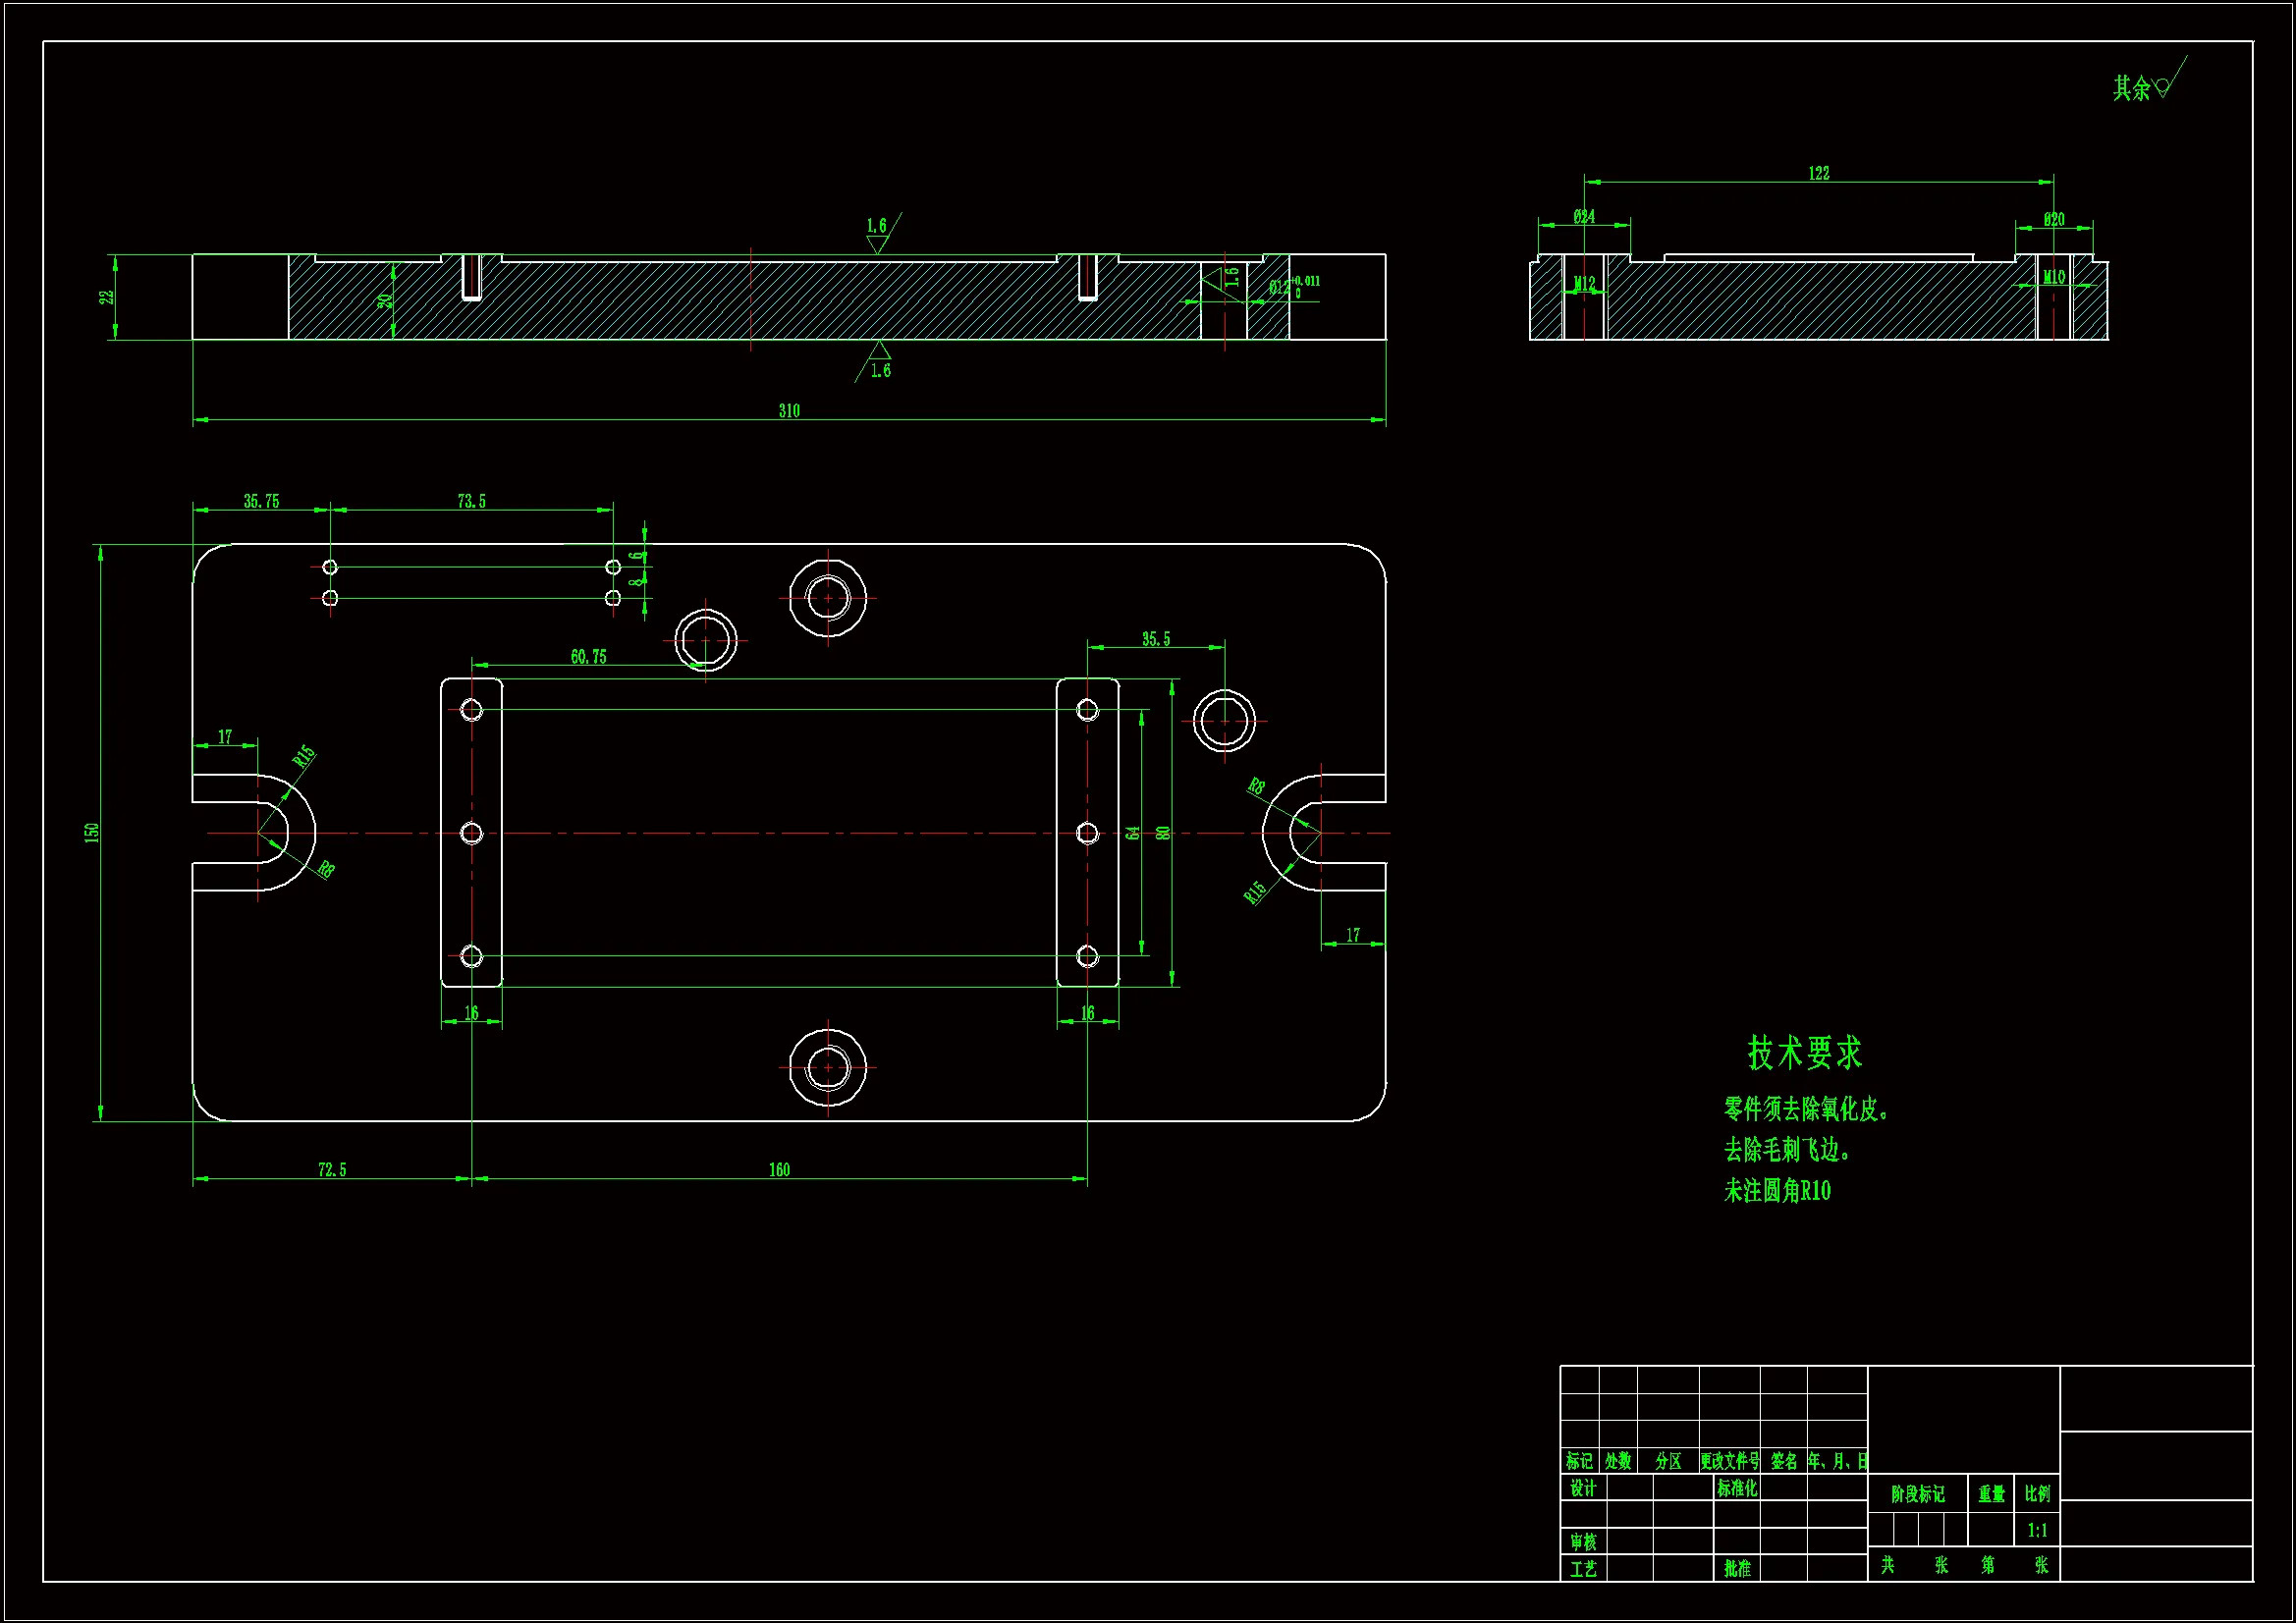Select the 160 hole spacing dimension
Viewport: 2296px width, 1623px height.
point(779,1170)
